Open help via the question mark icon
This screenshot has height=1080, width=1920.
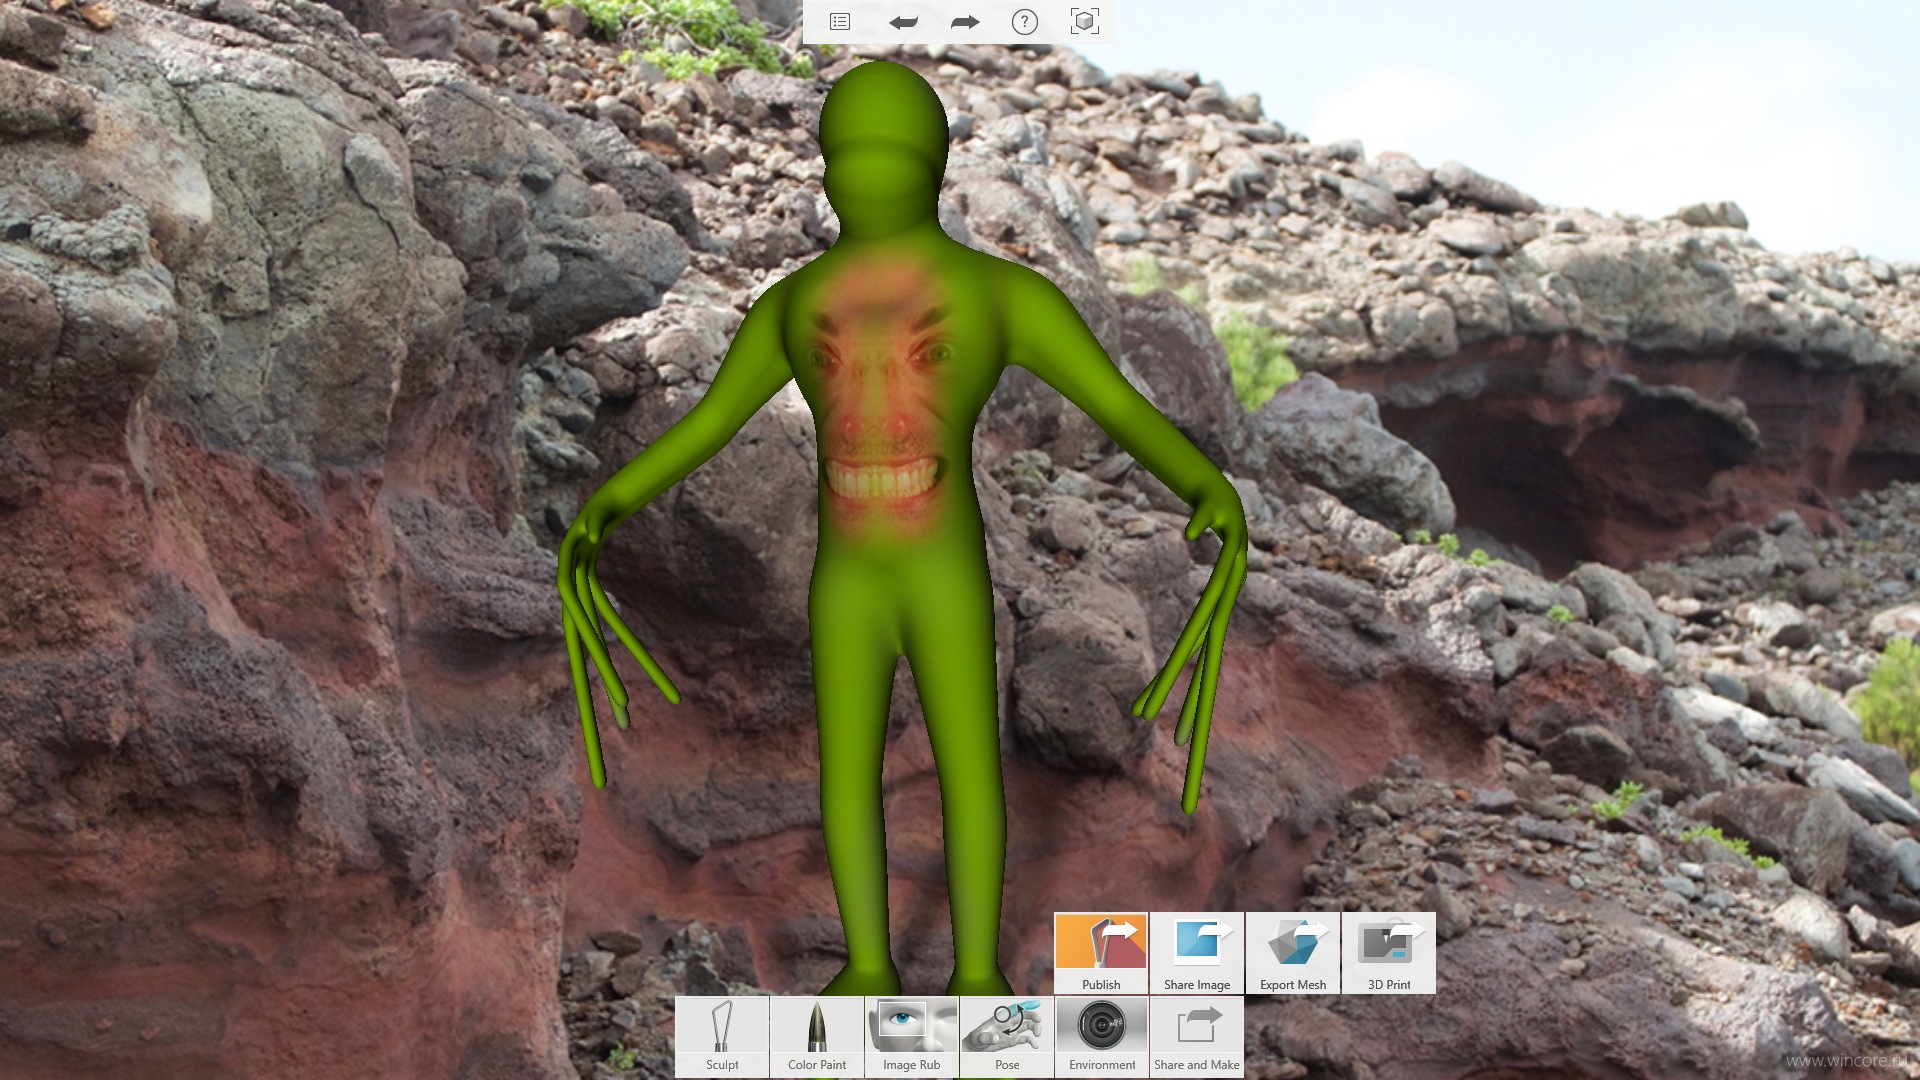click(1025, 22)
